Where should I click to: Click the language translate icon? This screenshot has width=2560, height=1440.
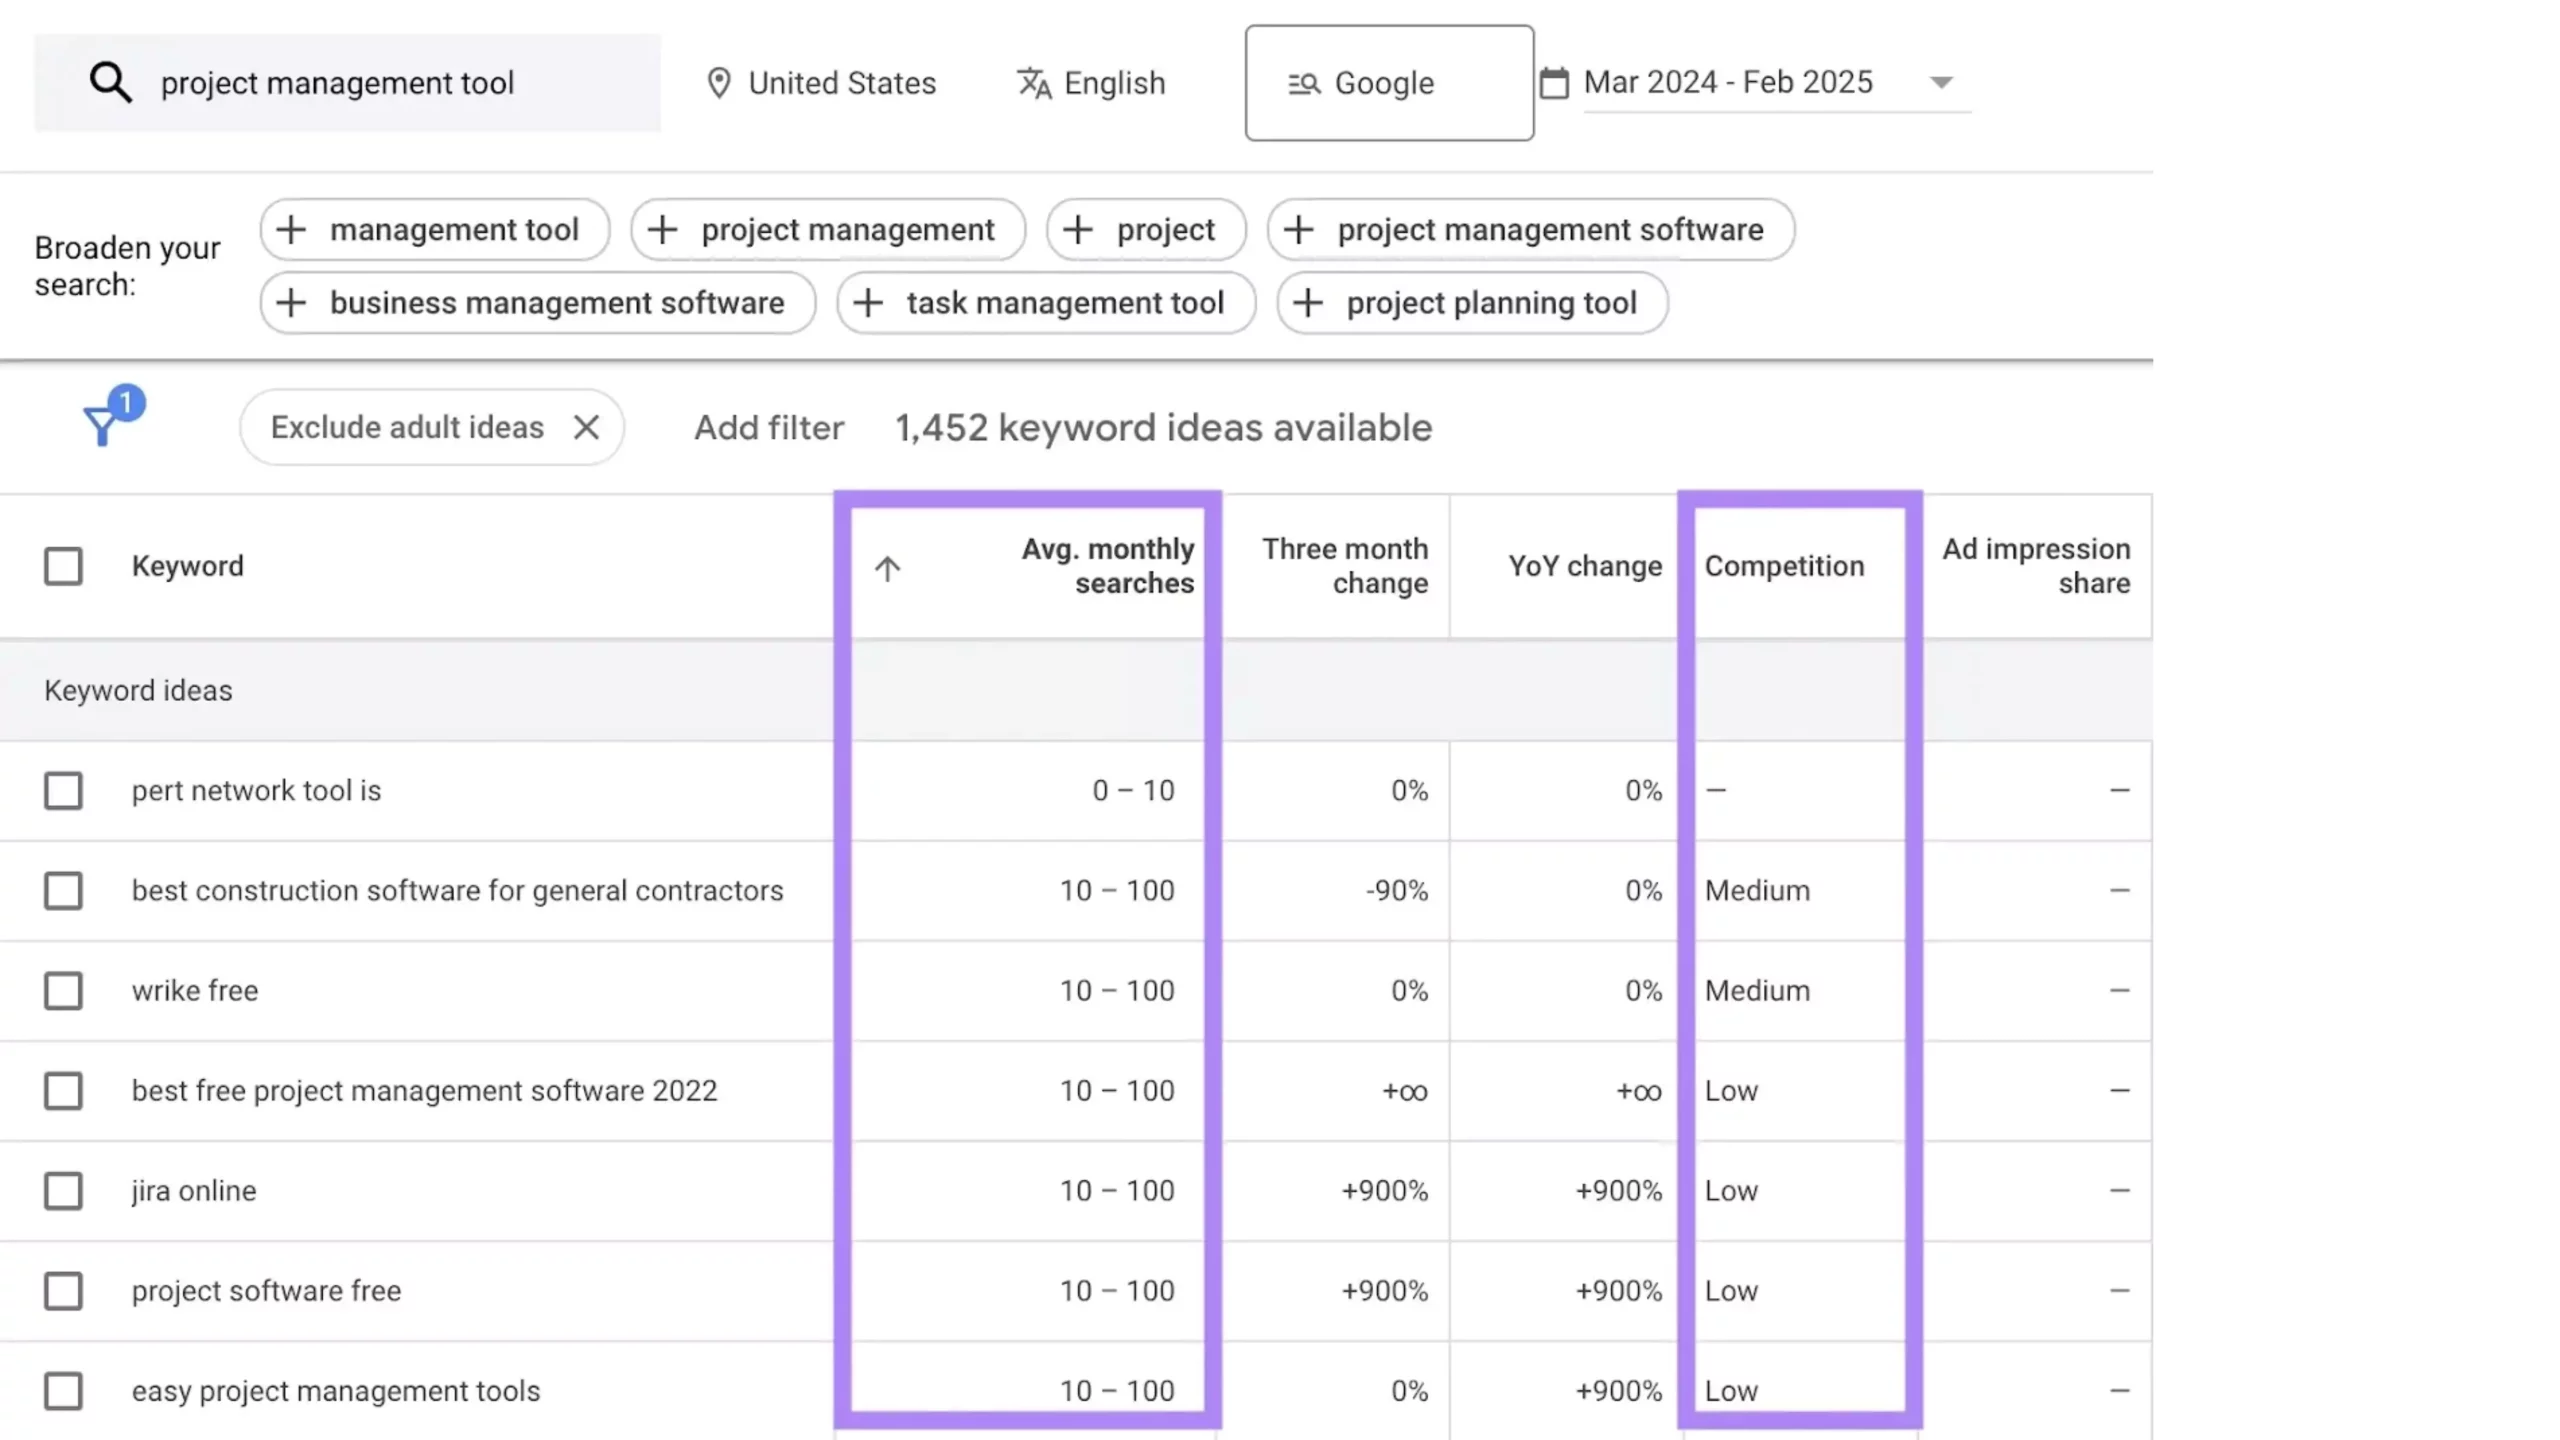tap(1033, 83)
